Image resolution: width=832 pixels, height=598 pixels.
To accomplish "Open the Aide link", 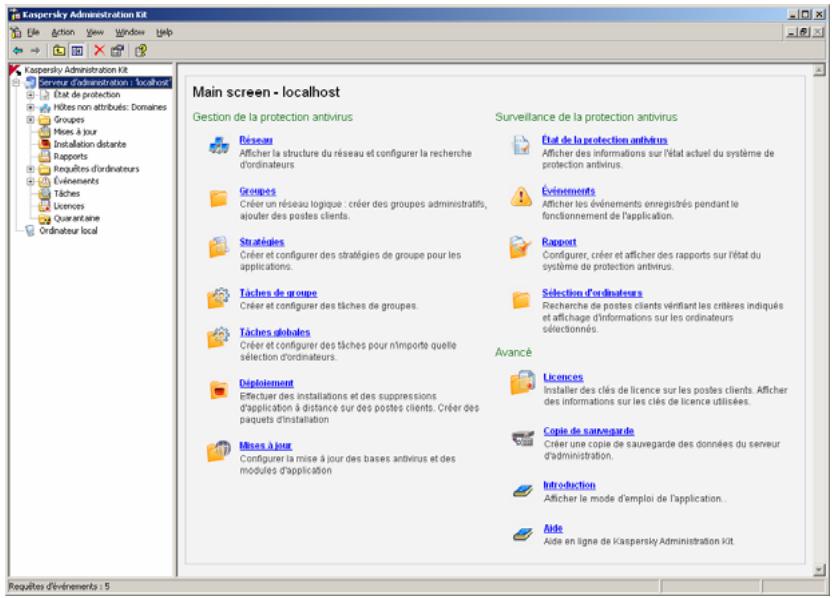I will click(553, 528).
